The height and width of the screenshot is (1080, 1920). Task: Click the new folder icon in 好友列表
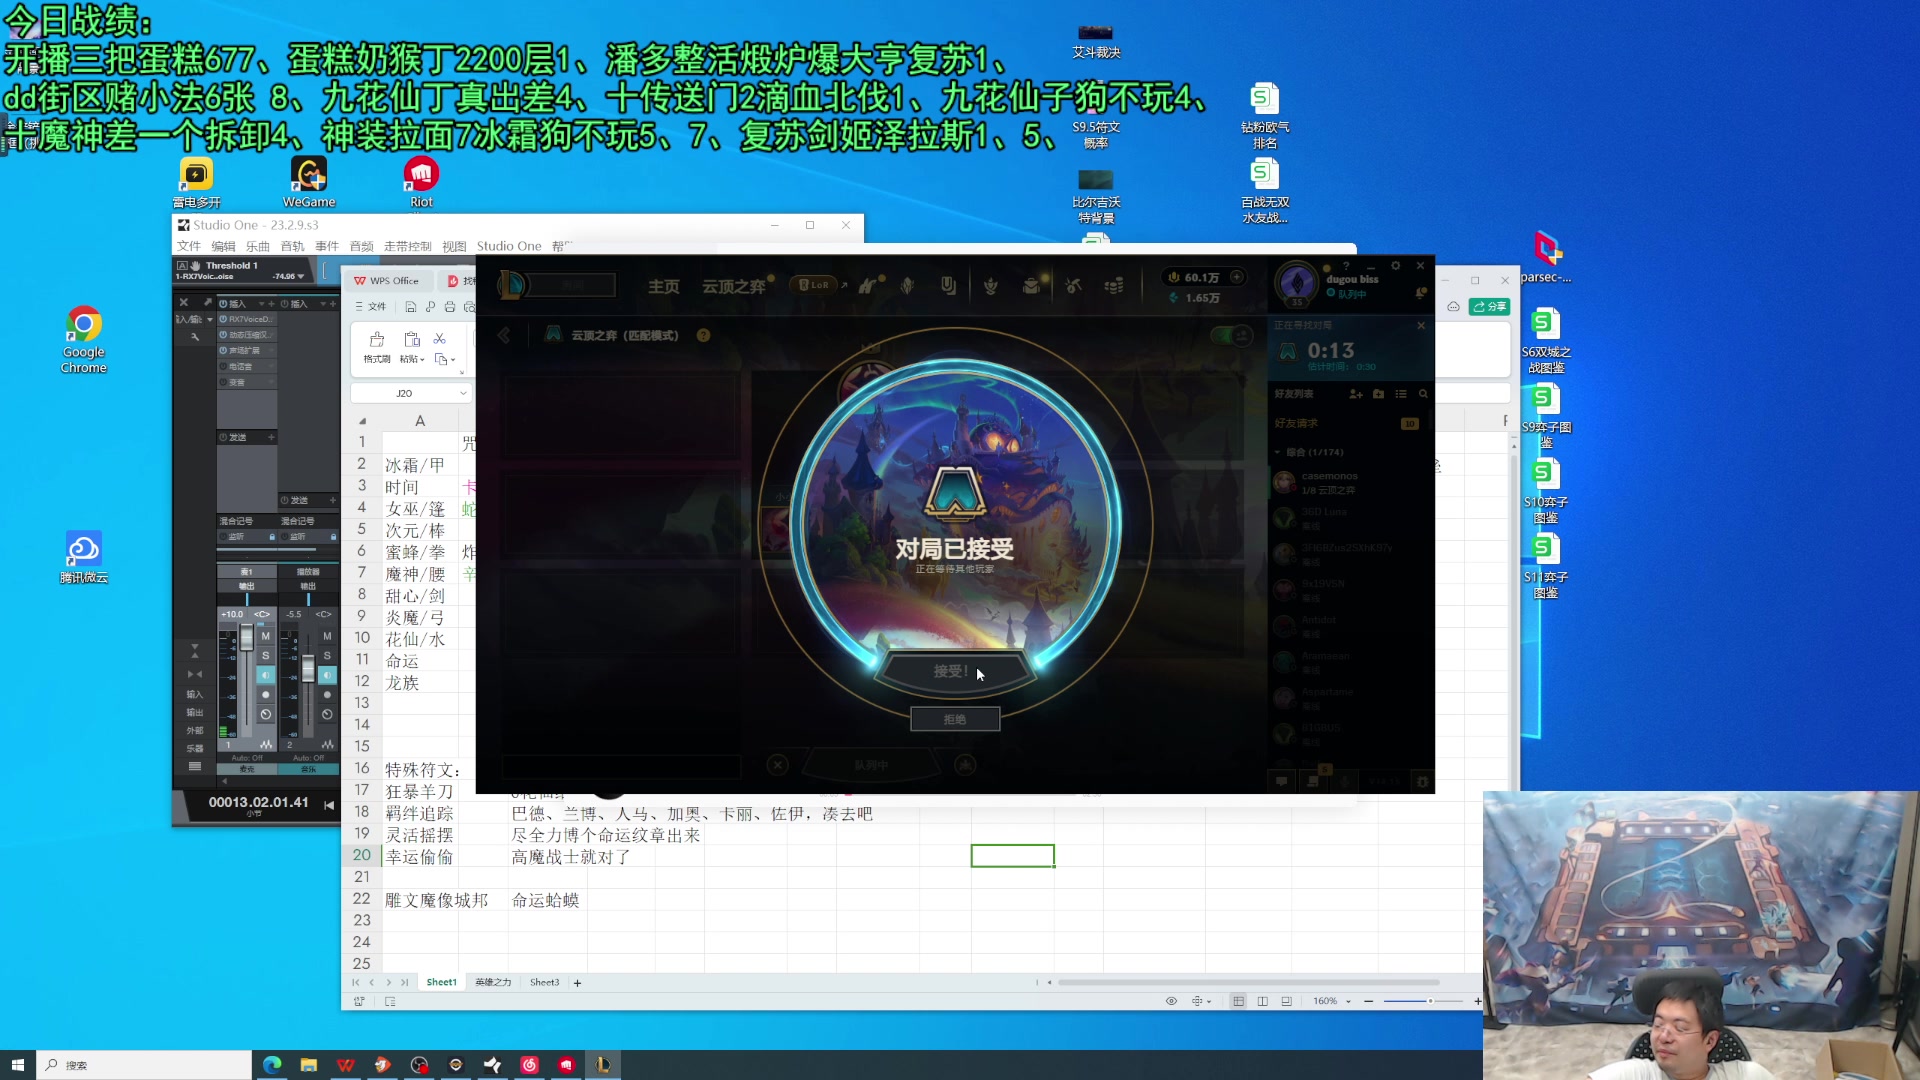[1378, 394]
